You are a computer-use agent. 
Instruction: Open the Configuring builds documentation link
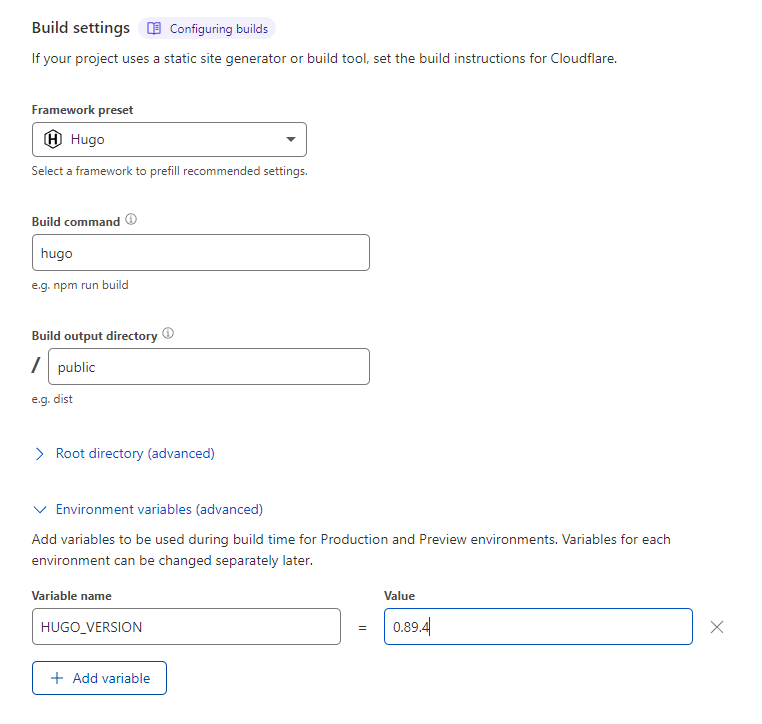218,29
